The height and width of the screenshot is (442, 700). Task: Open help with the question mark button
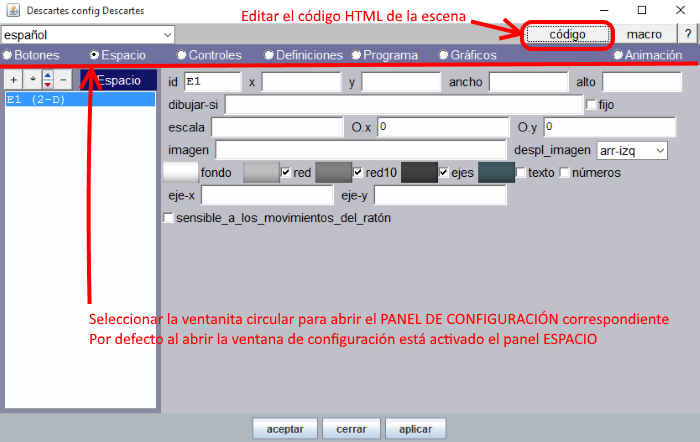[688, 34]
